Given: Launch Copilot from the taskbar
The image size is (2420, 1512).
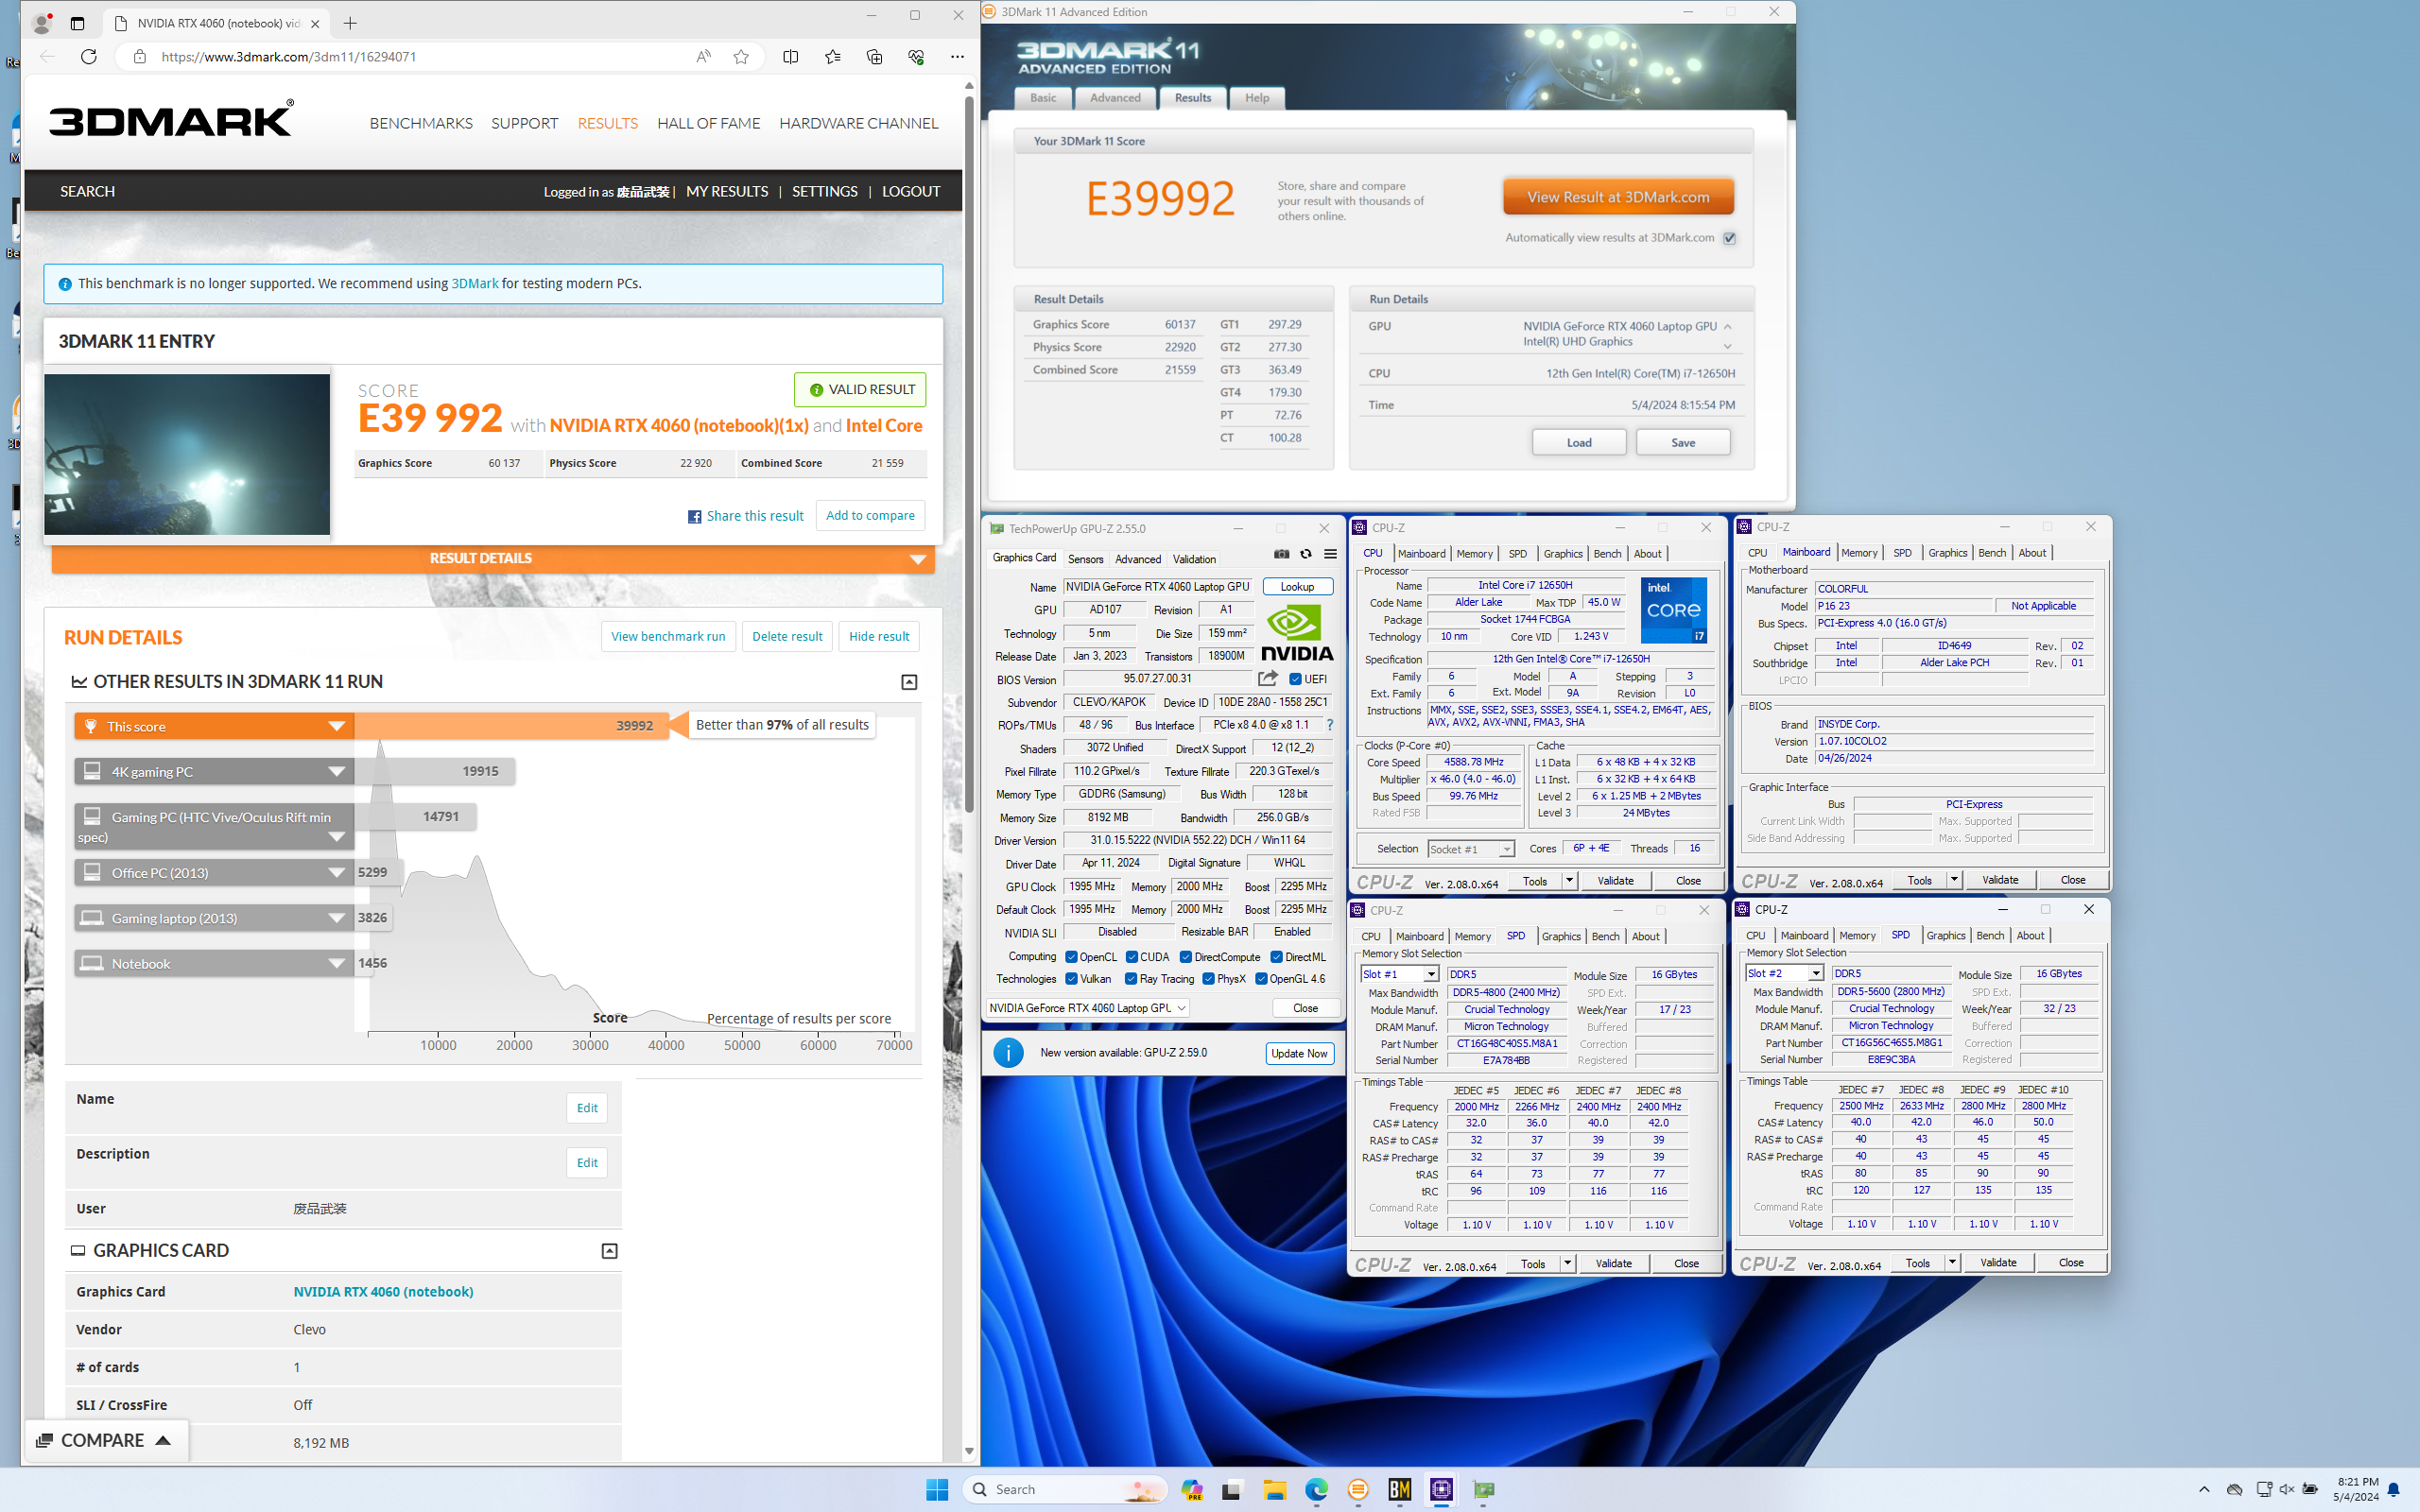Looking at the screenshot, I should pyautogui.click(x=1191, y=1489).
